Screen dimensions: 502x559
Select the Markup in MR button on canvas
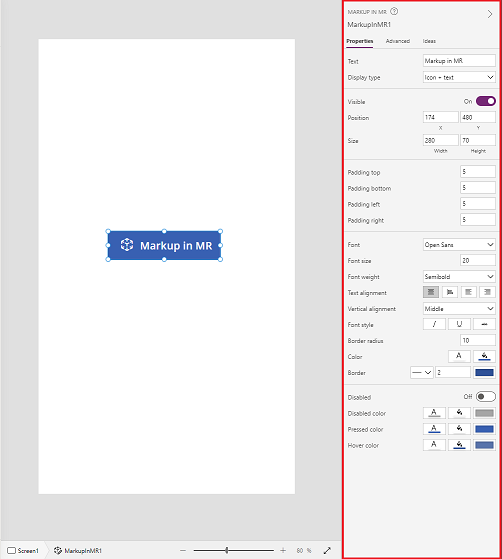coord(164,245)
